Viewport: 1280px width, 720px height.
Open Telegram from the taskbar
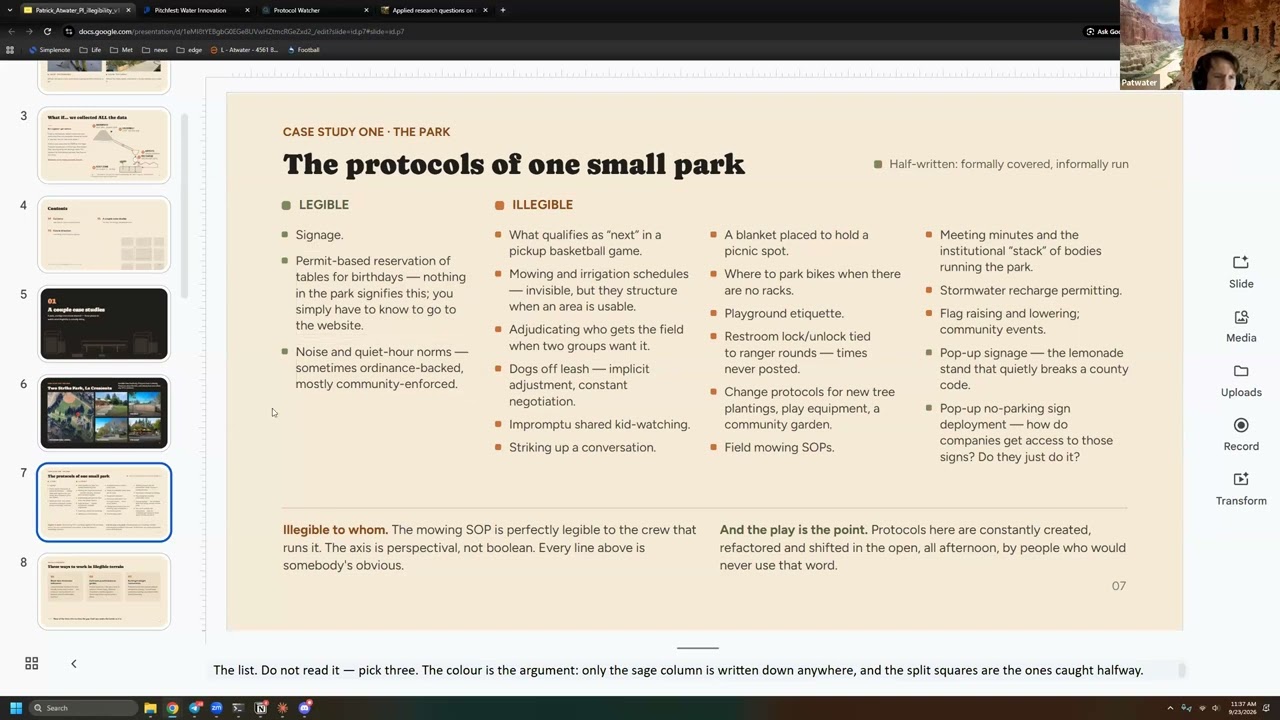point(194,708)
